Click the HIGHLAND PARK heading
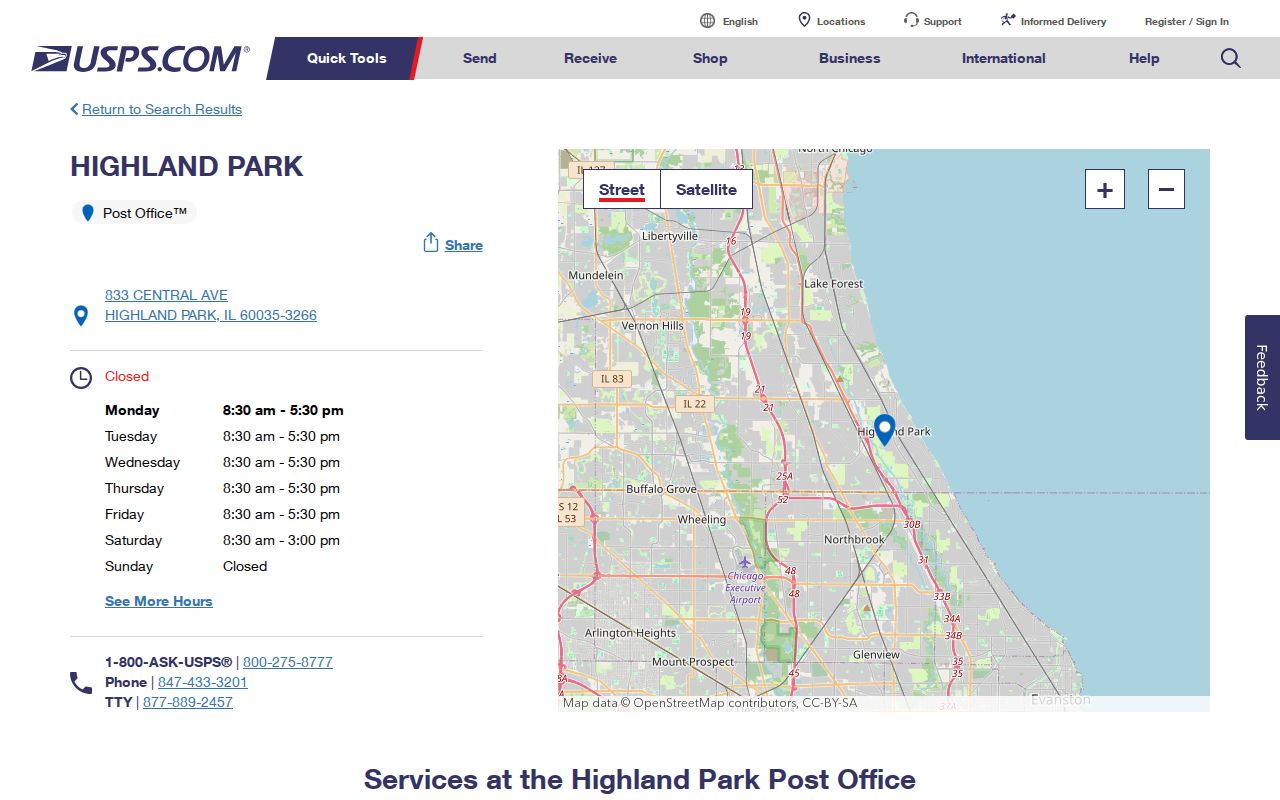 187,166
